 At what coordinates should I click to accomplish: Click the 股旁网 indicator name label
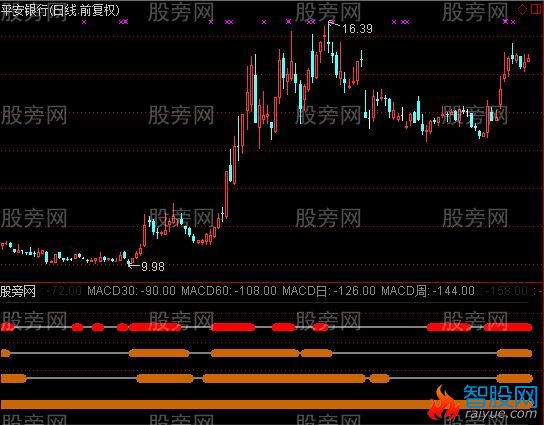18,291
